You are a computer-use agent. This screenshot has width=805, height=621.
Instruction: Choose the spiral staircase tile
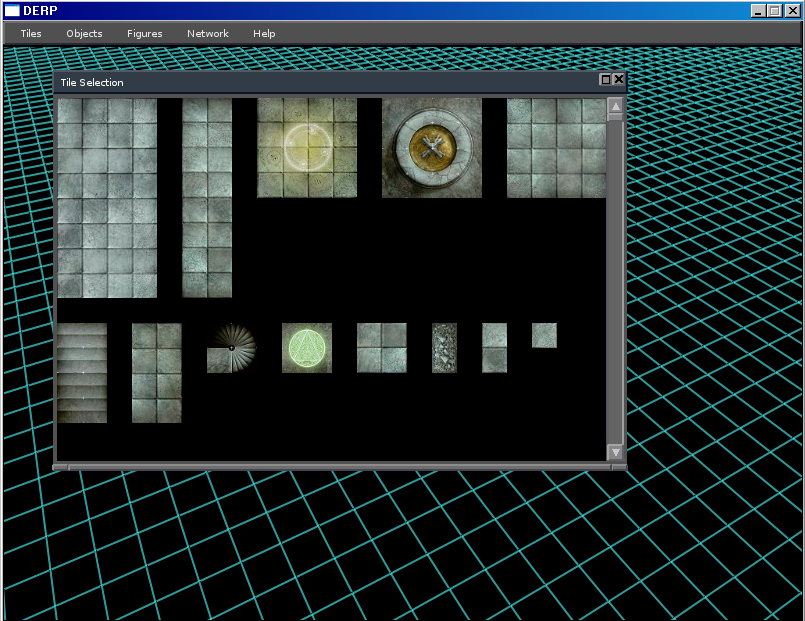(x=232, y=348)
